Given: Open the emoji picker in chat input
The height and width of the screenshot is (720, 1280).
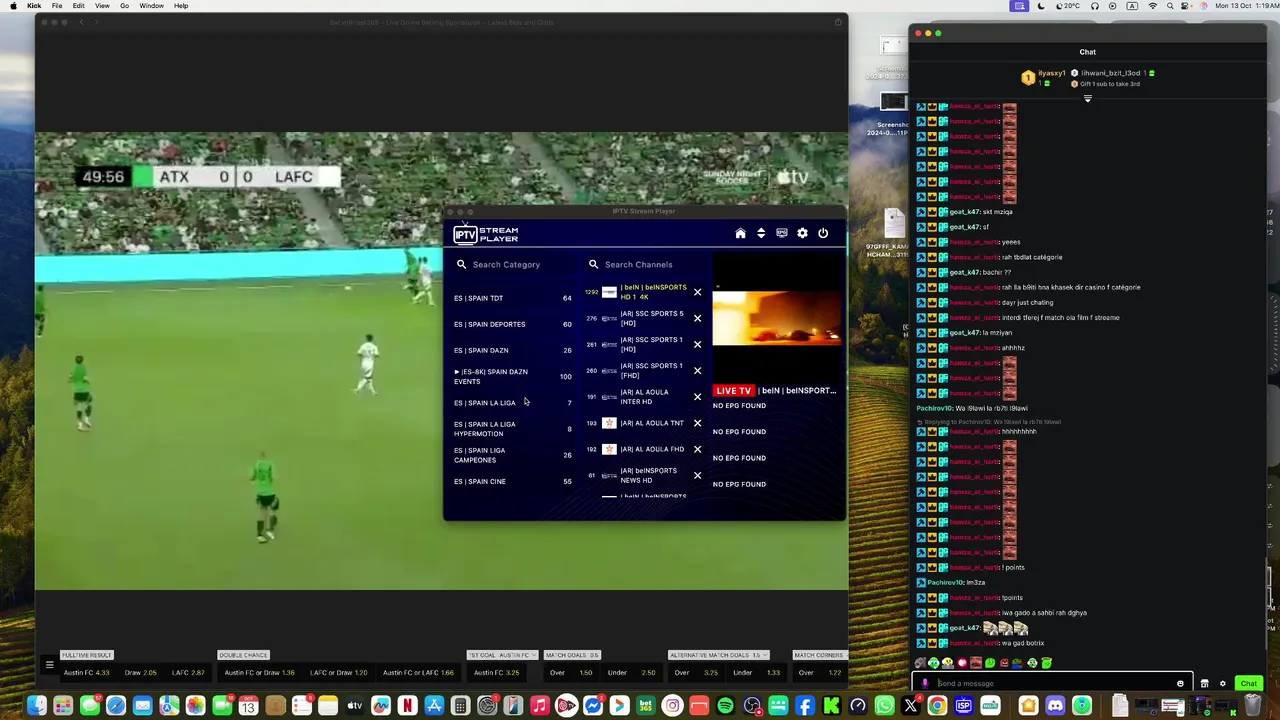Looking at the screenshot, I should tap(1180, 684).
